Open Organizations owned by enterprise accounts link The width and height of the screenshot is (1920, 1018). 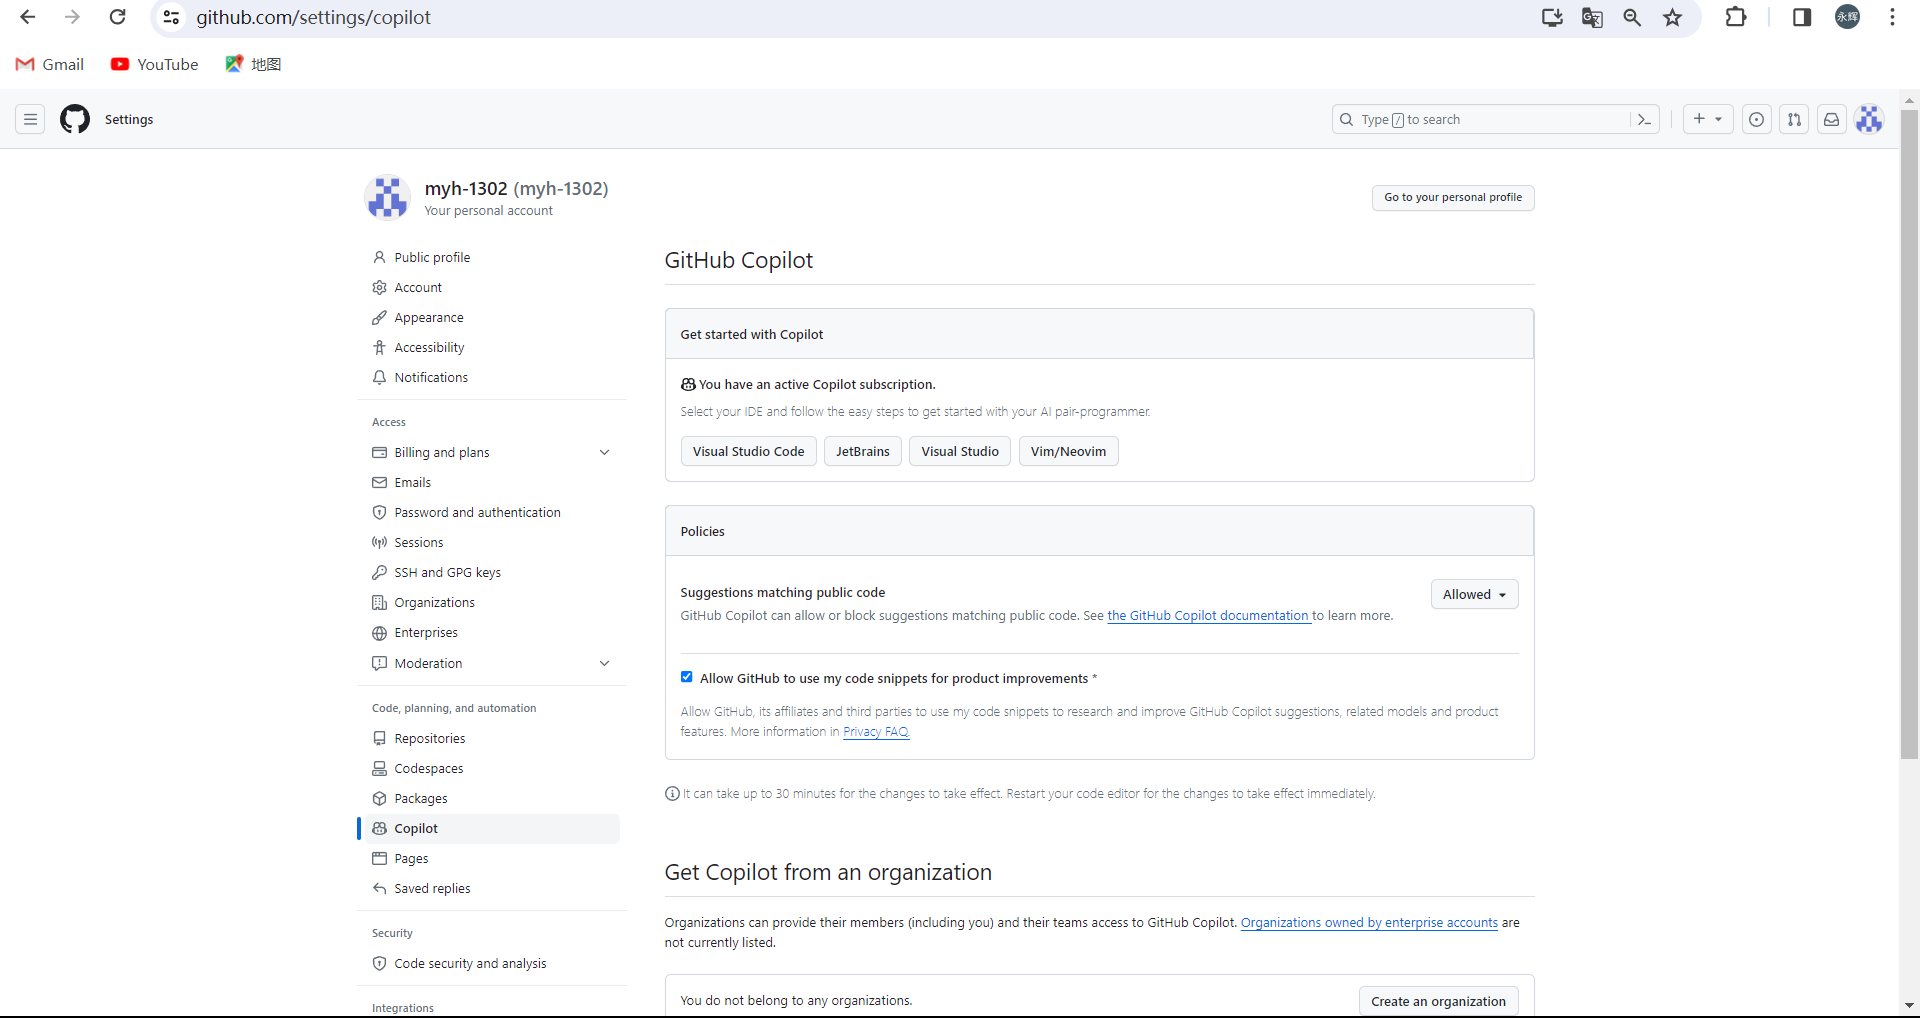coord(1369,923)
